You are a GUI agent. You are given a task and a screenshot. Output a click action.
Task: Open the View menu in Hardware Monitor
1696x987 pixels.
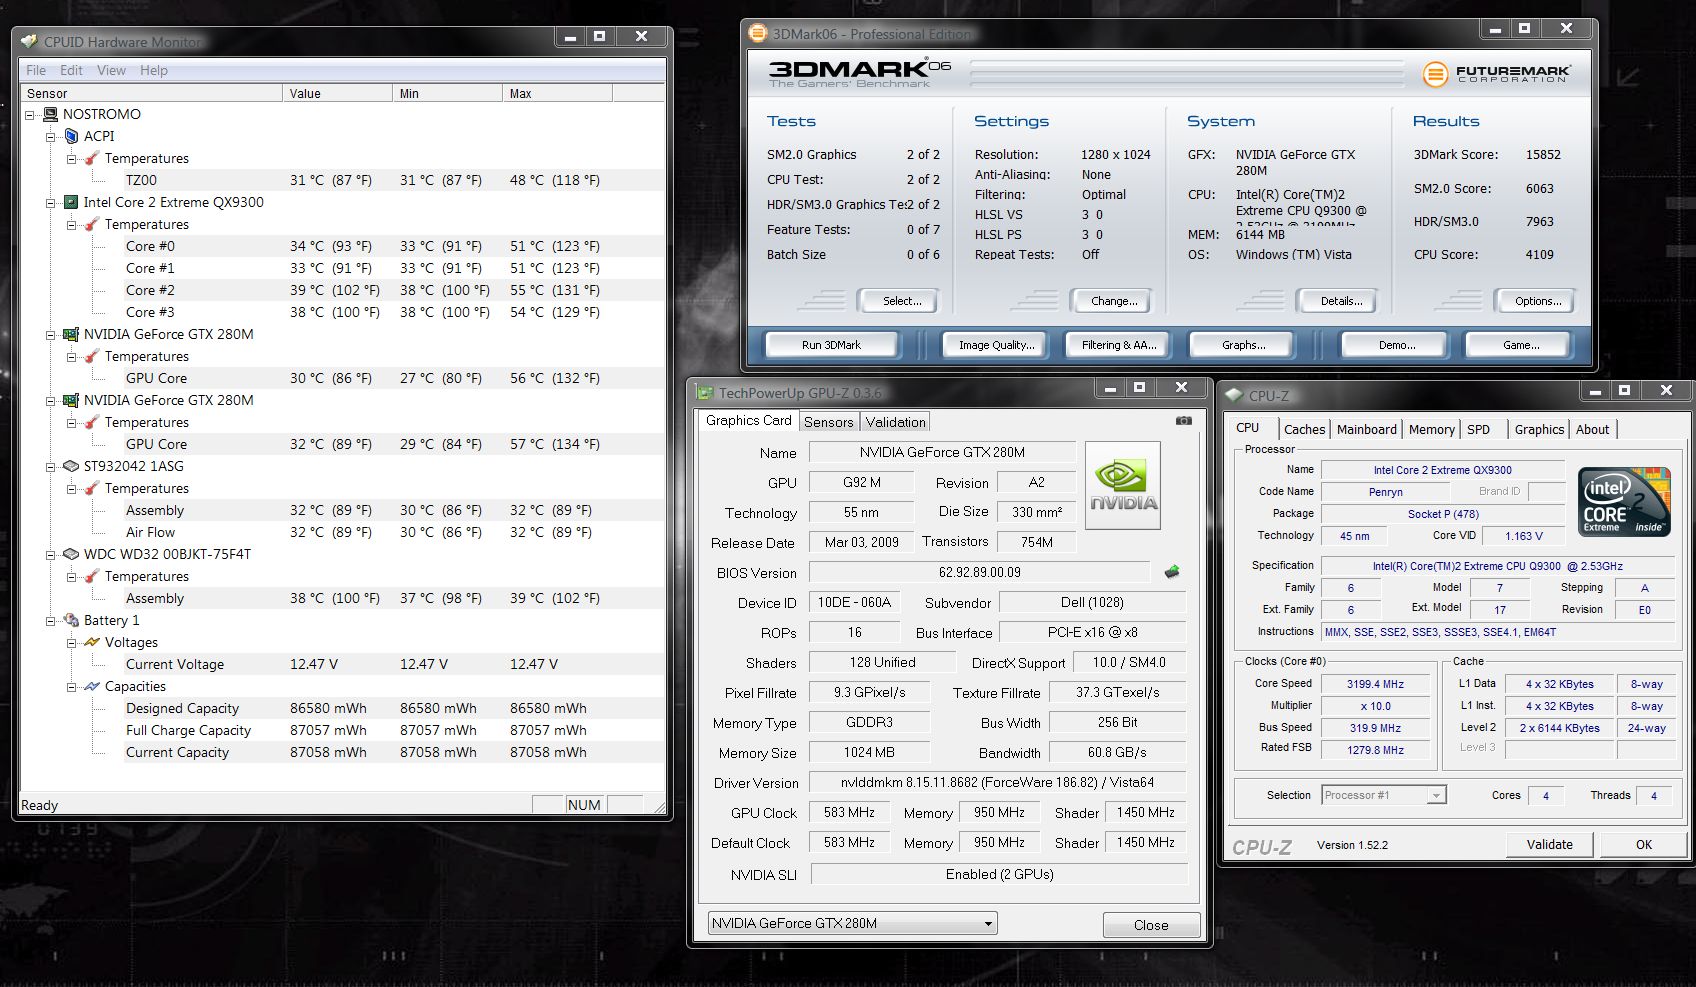(111, 70)
